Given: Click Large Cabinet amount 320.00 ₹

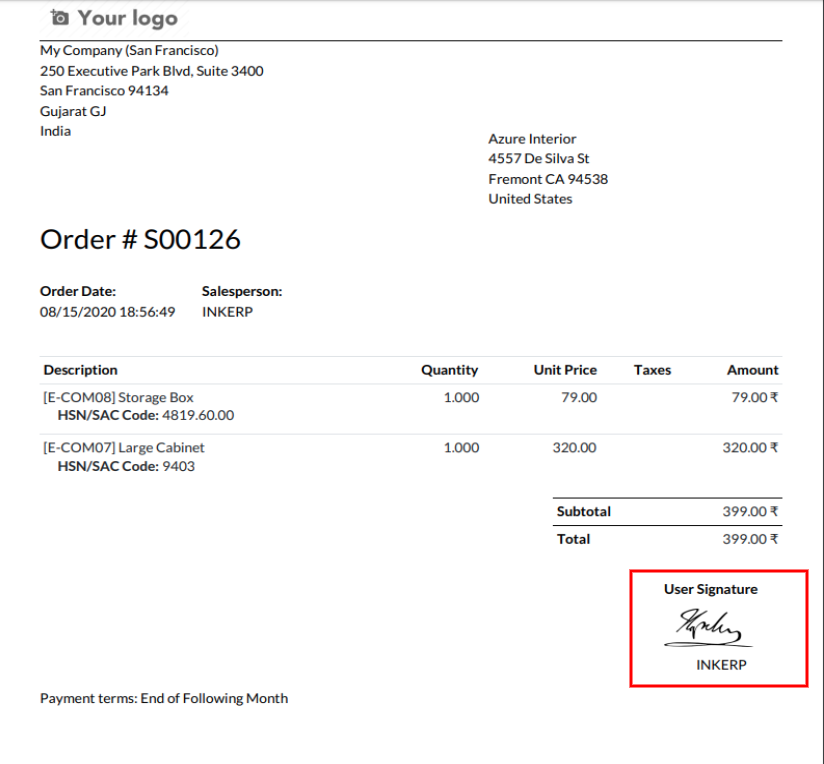Looking at the screenshot, I should pos(750,448).
